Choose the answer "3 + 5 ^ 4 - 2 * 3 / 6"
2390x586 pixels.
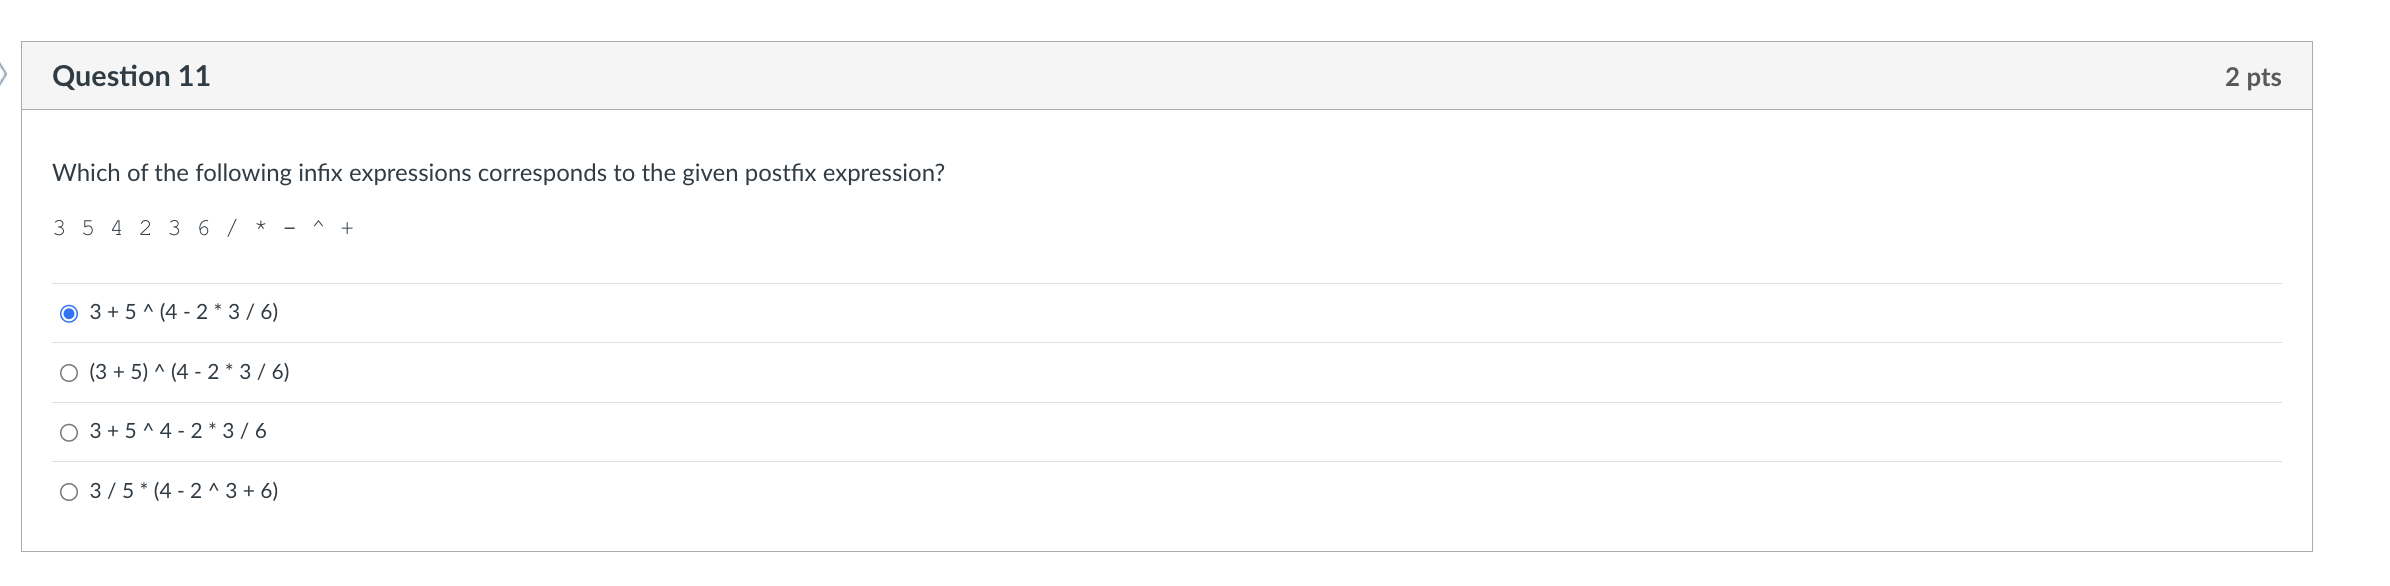tap(68, 432)
